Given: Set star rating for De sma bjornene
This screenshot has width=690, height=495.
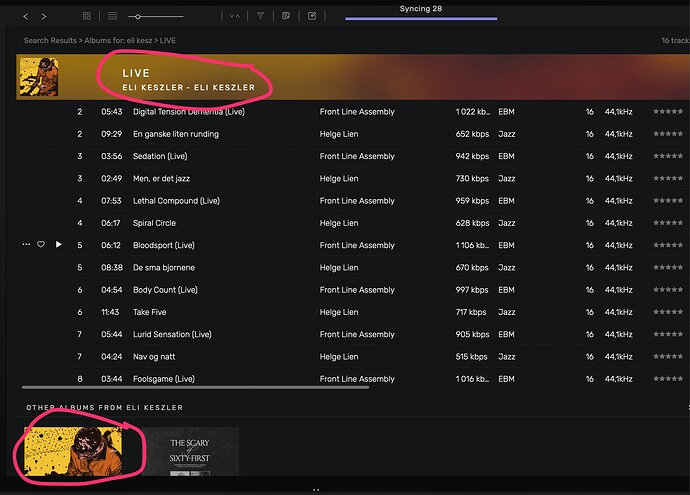Looking at the screenshot, I should (668, 268).
